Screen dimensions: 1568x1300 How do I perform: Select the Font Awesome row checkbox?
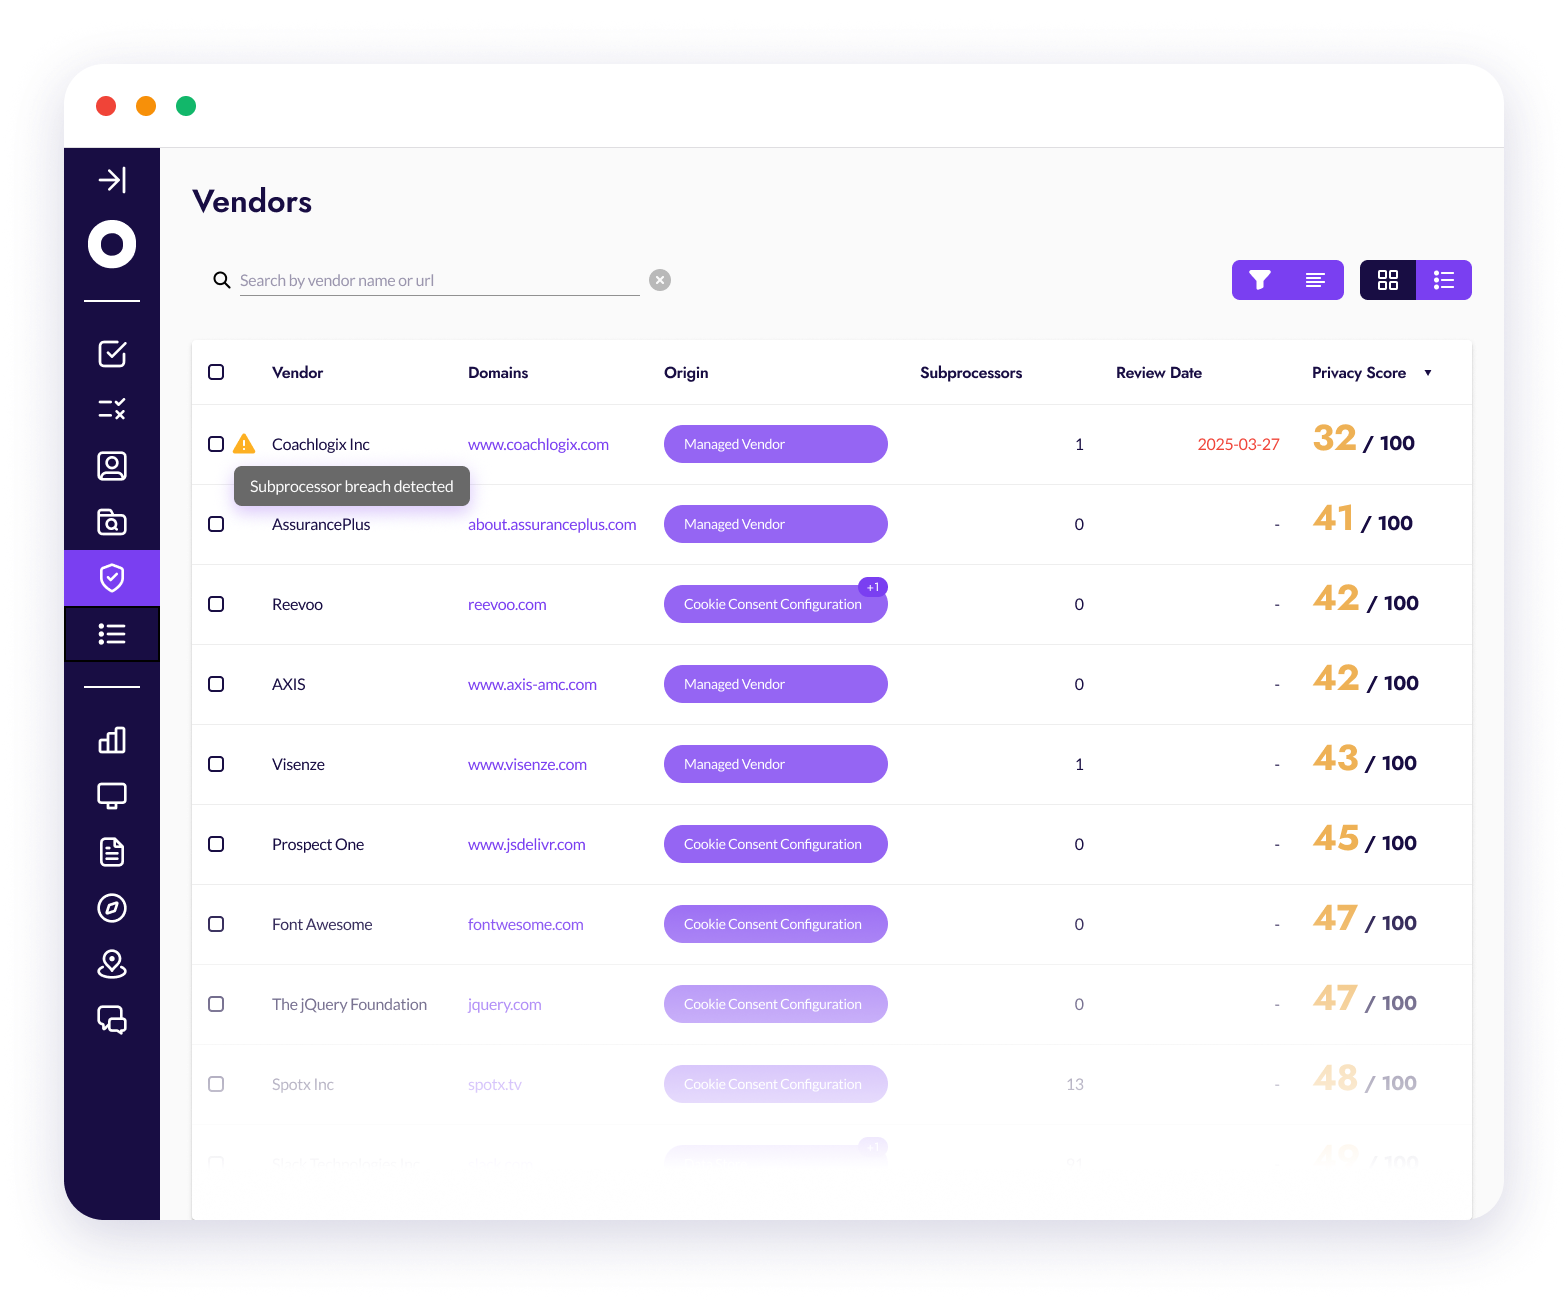tap(216, 924)
